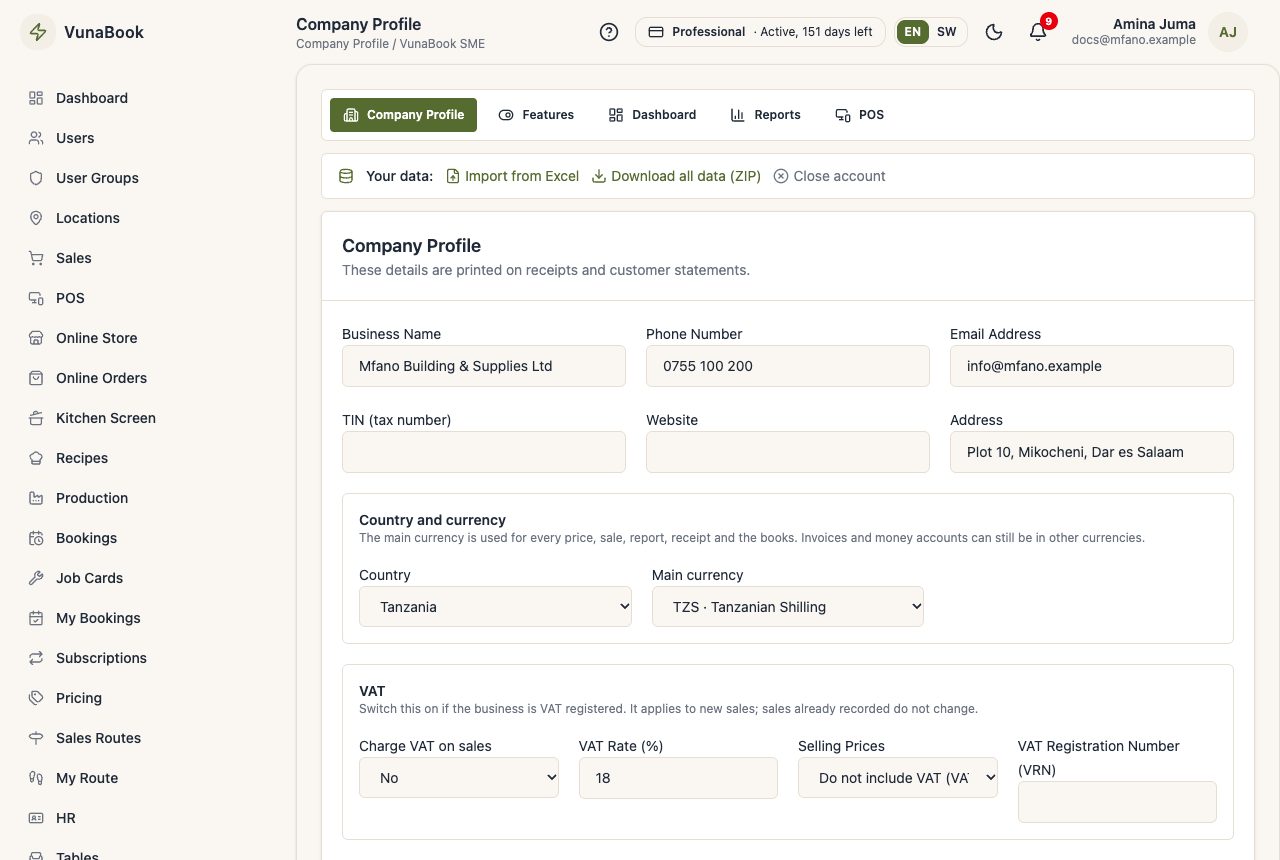Click the Locations pin icon in sidebar

coord(36,218)
